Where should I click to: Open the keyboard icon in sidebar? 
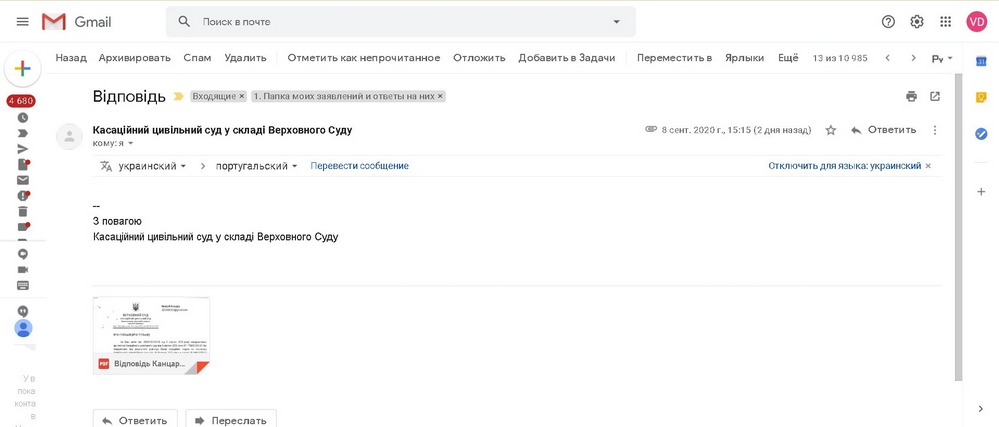(x=22, y=286)
